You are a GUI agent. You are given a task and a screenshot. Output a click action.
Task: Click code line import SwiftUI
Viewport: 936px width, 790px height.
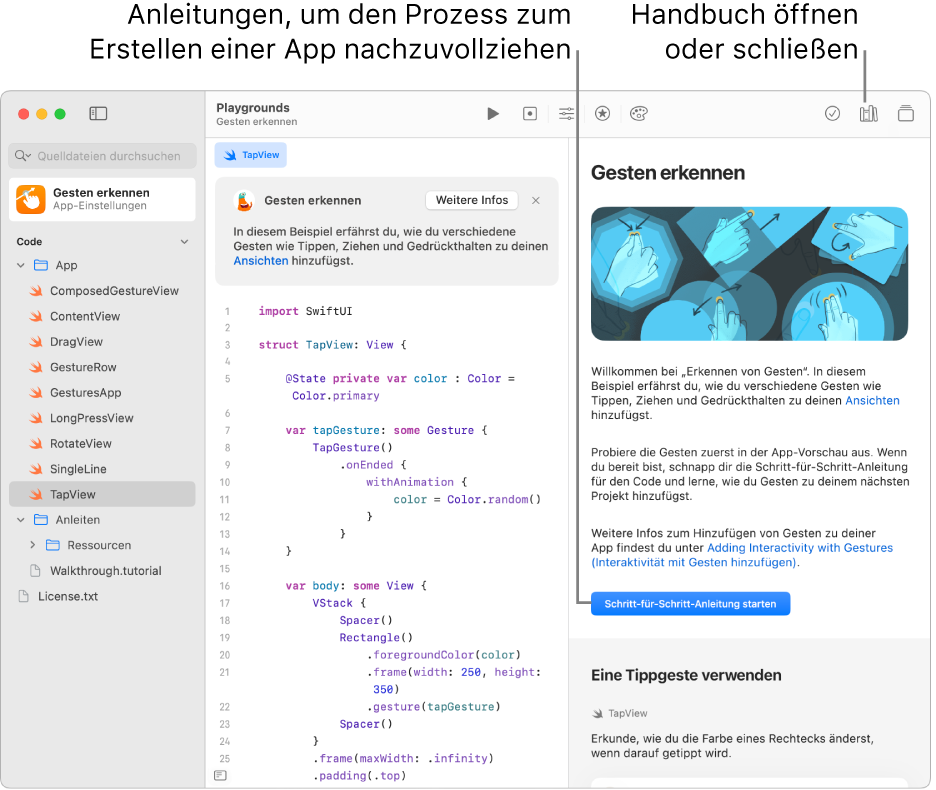(x=305, y=311)
